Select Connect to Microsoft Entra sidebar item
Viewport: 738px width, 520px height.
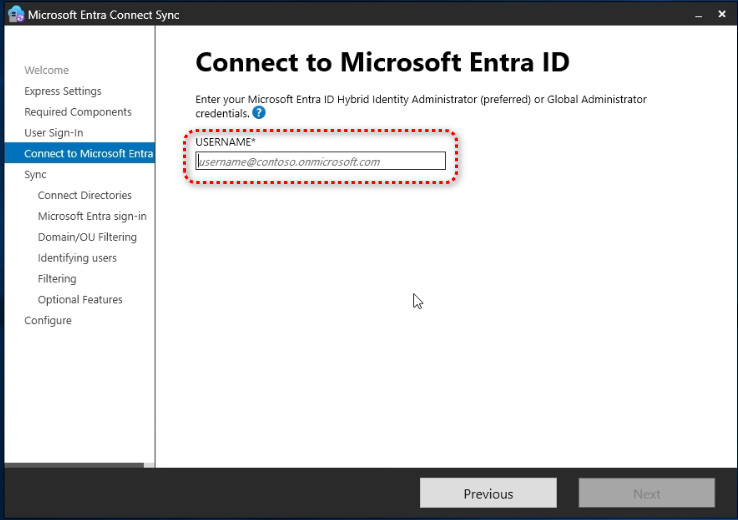click(x=88, y=153)
